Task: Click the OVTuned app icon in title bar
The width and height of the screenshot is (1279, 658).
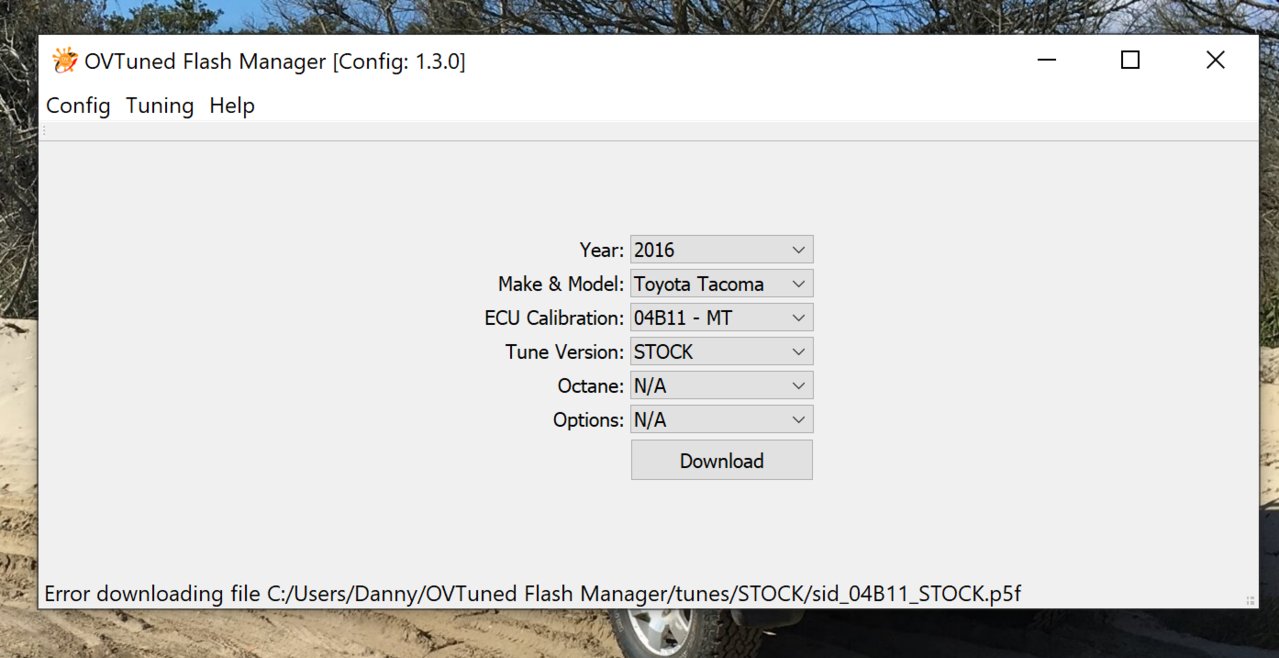Action: point(64,61)
